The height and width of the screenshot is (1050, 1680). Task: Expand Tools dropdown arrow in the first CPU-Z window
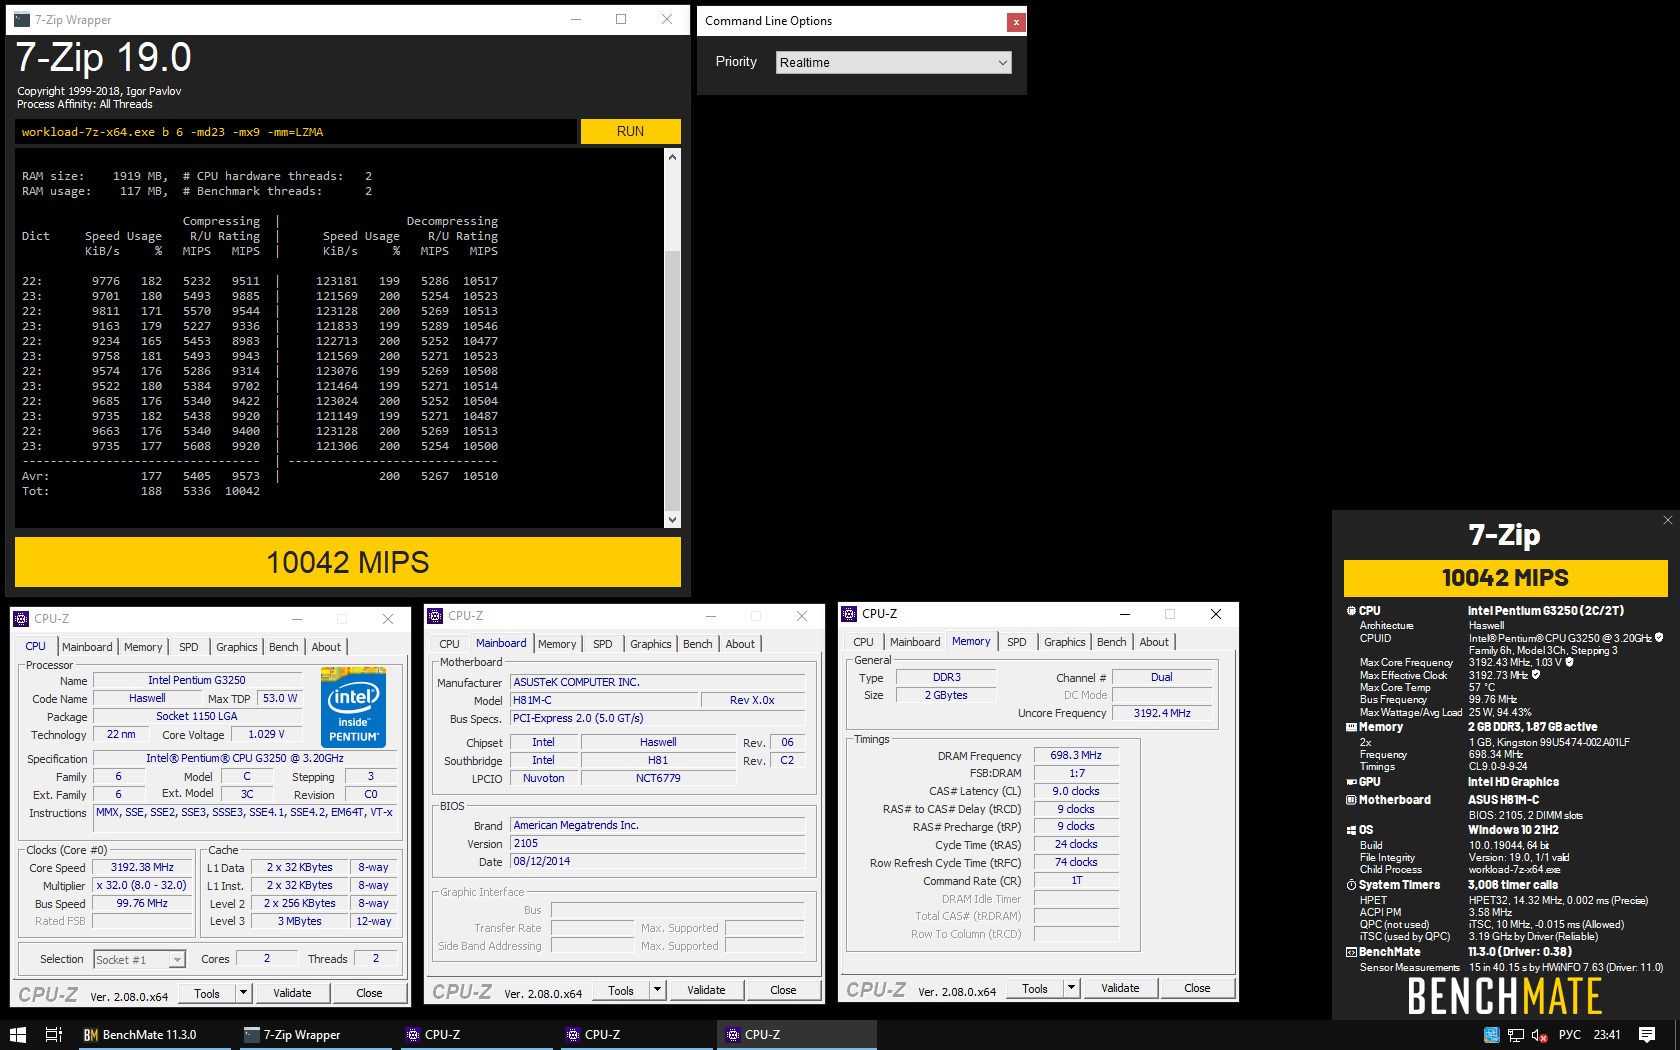tap(243, 993)
